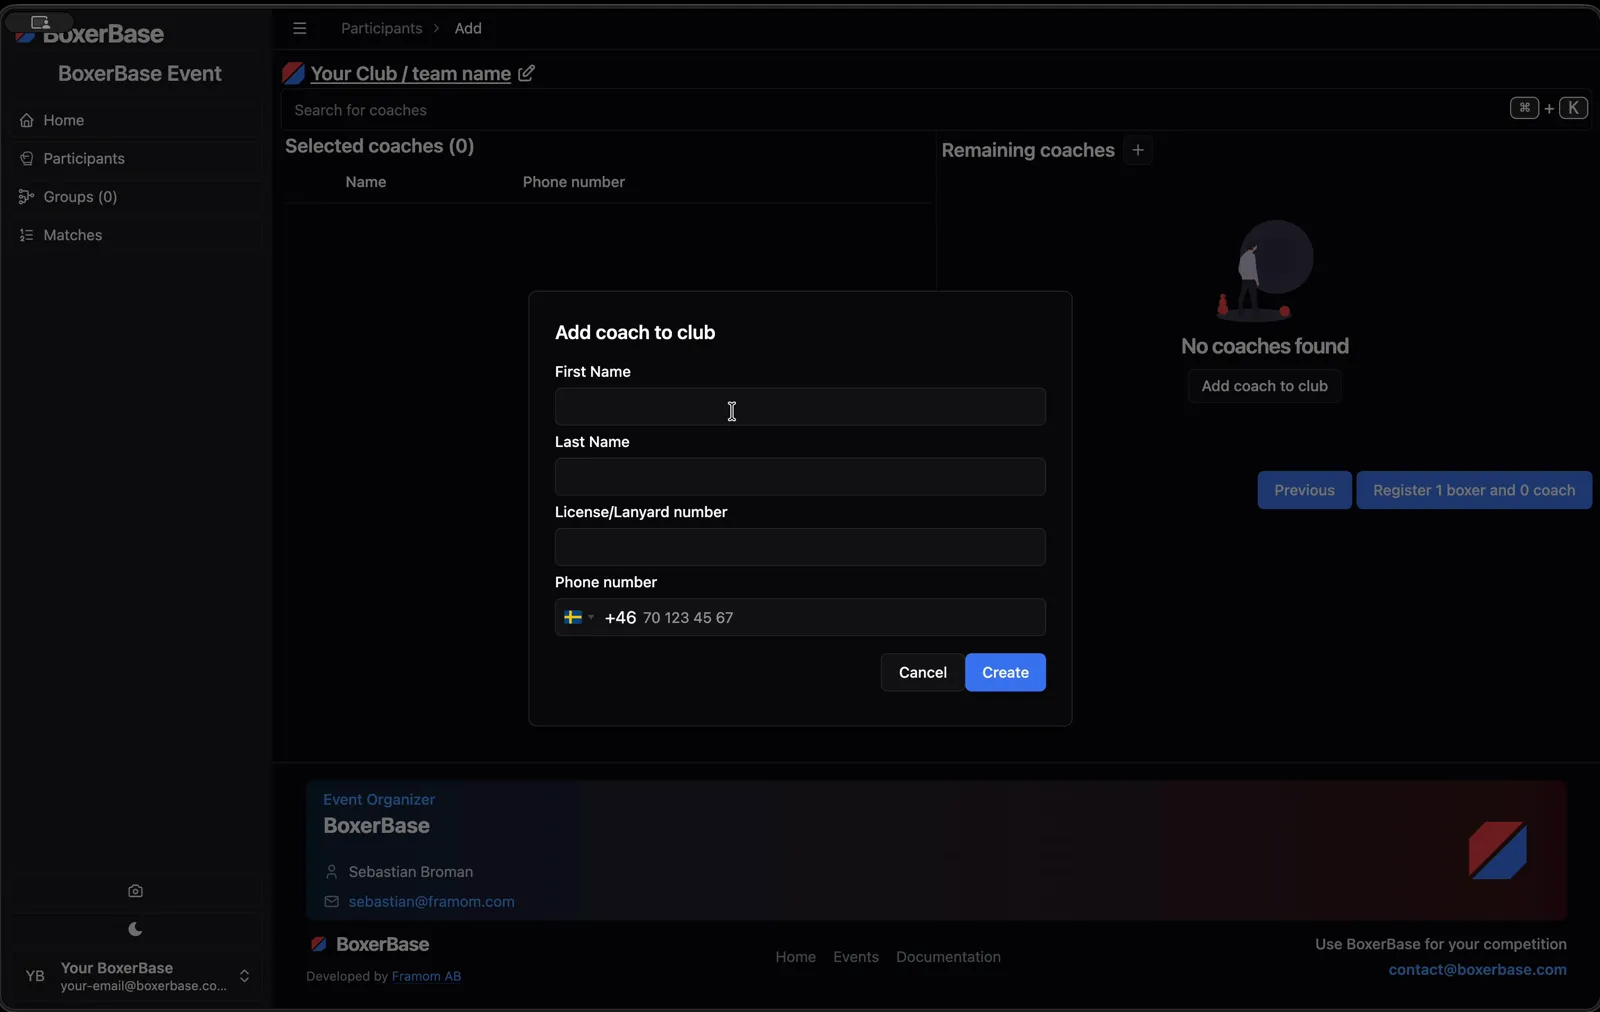Viewport: 1600px width, 1012px height.
Task: Click the camera icon in sidebar
Action: point(136,891)
